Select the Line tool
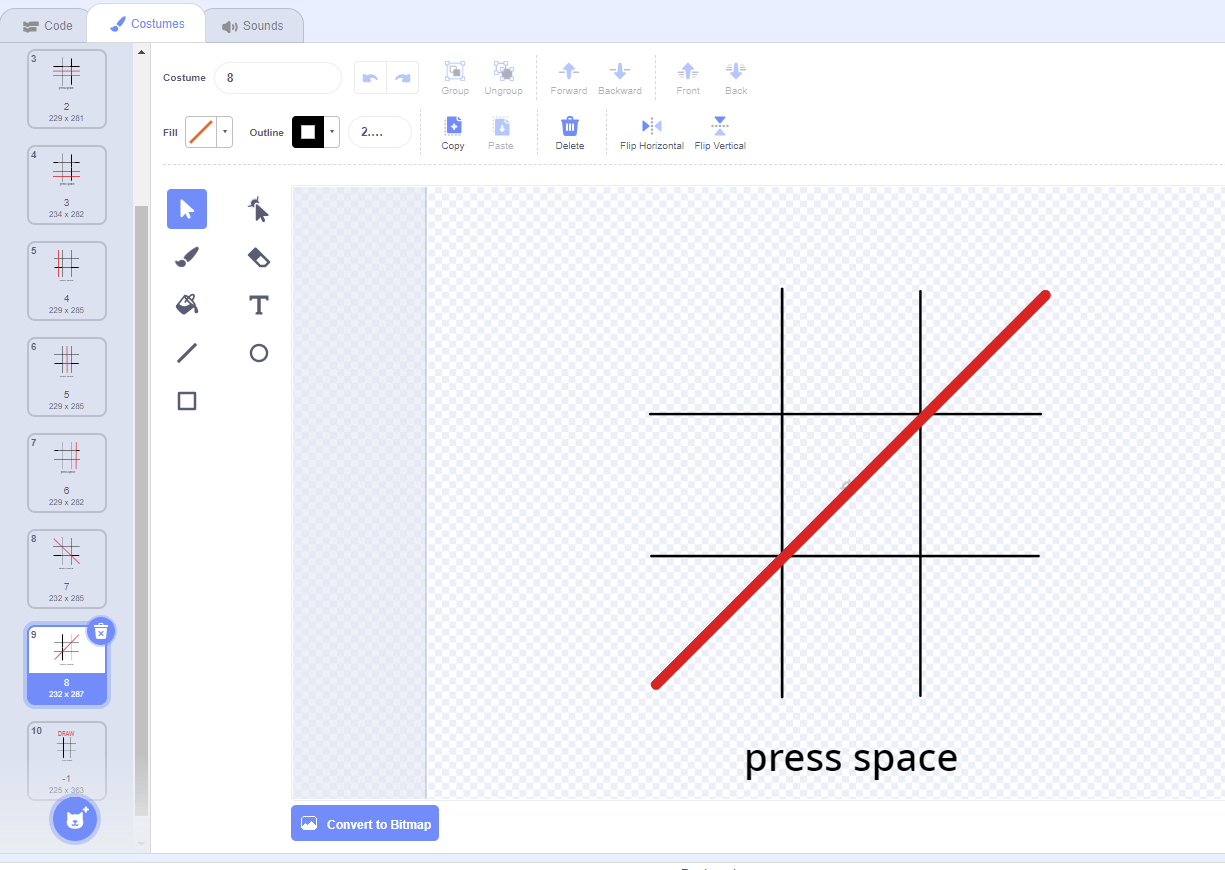 point(187,353)
